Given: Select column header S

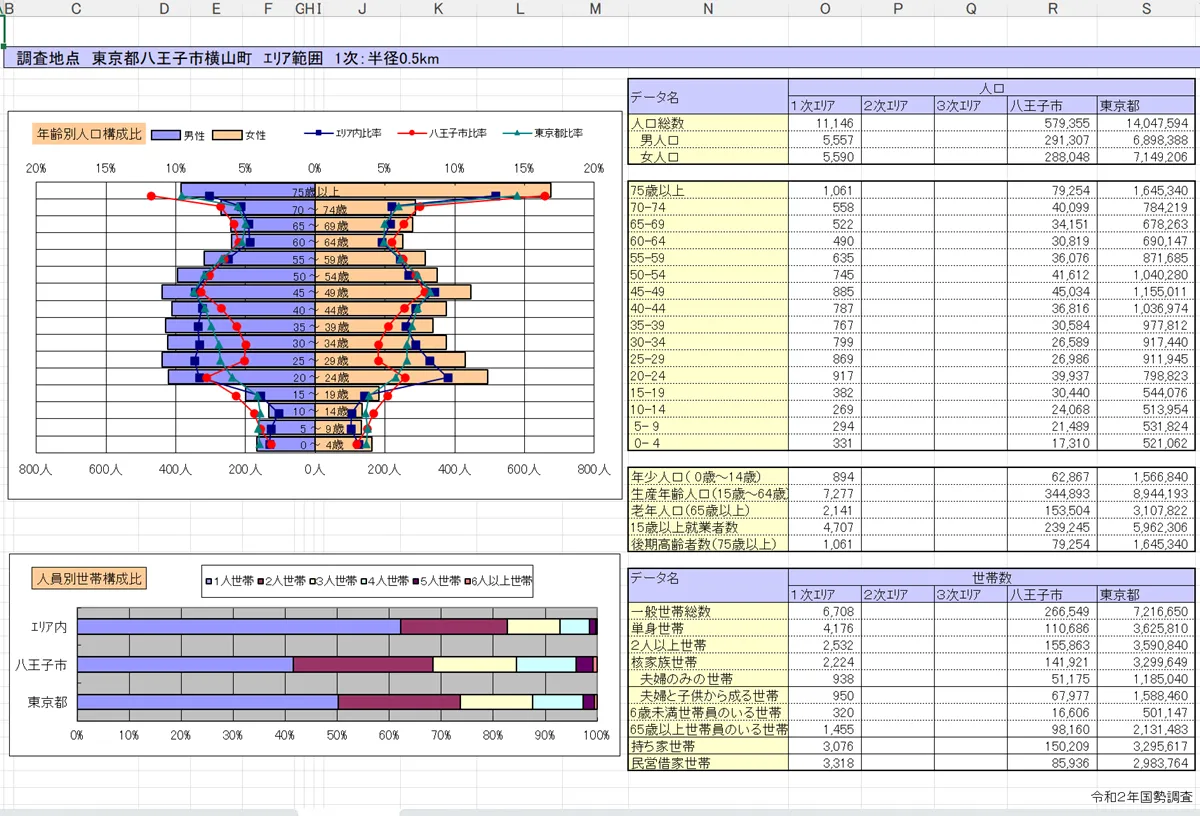Looking at the screenshot, I should (1146, 9).
